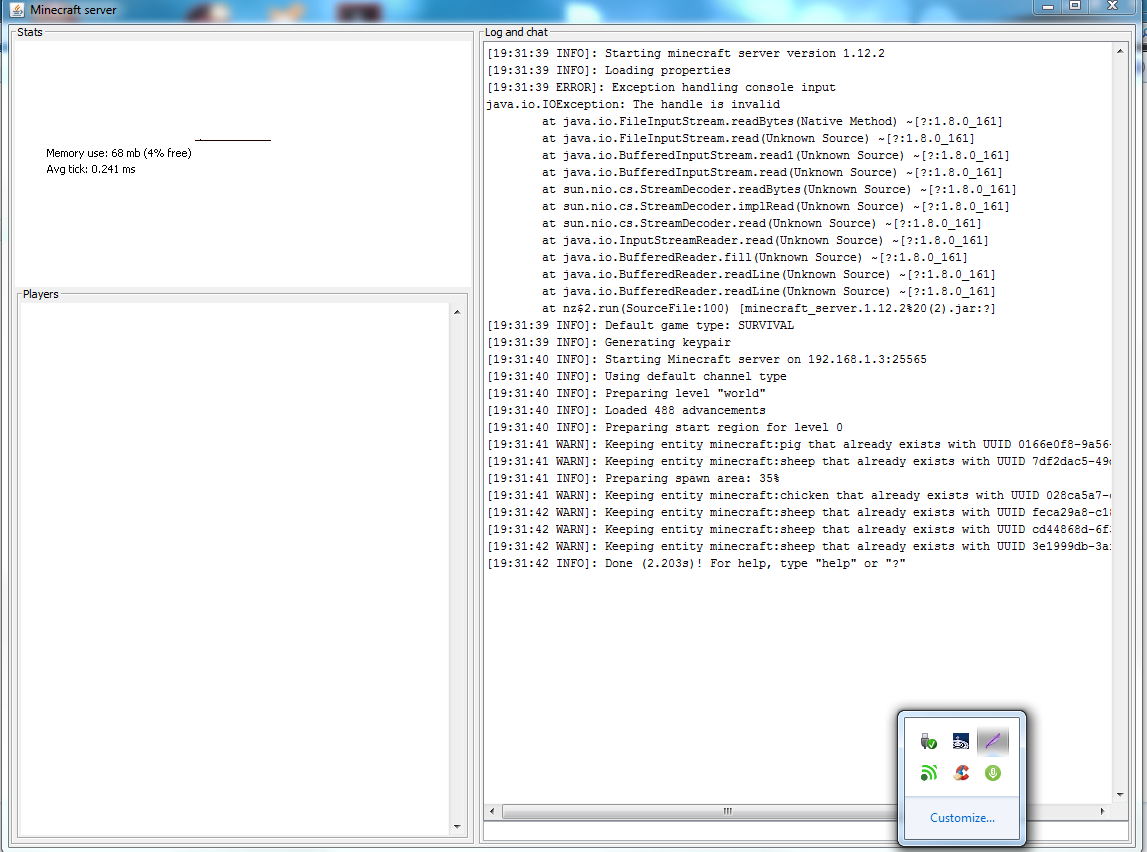Click 'java.io.IOException: The handle is invalid' line
The height and width of the screenshot is (852, 1147).
(x=633, y=105)
